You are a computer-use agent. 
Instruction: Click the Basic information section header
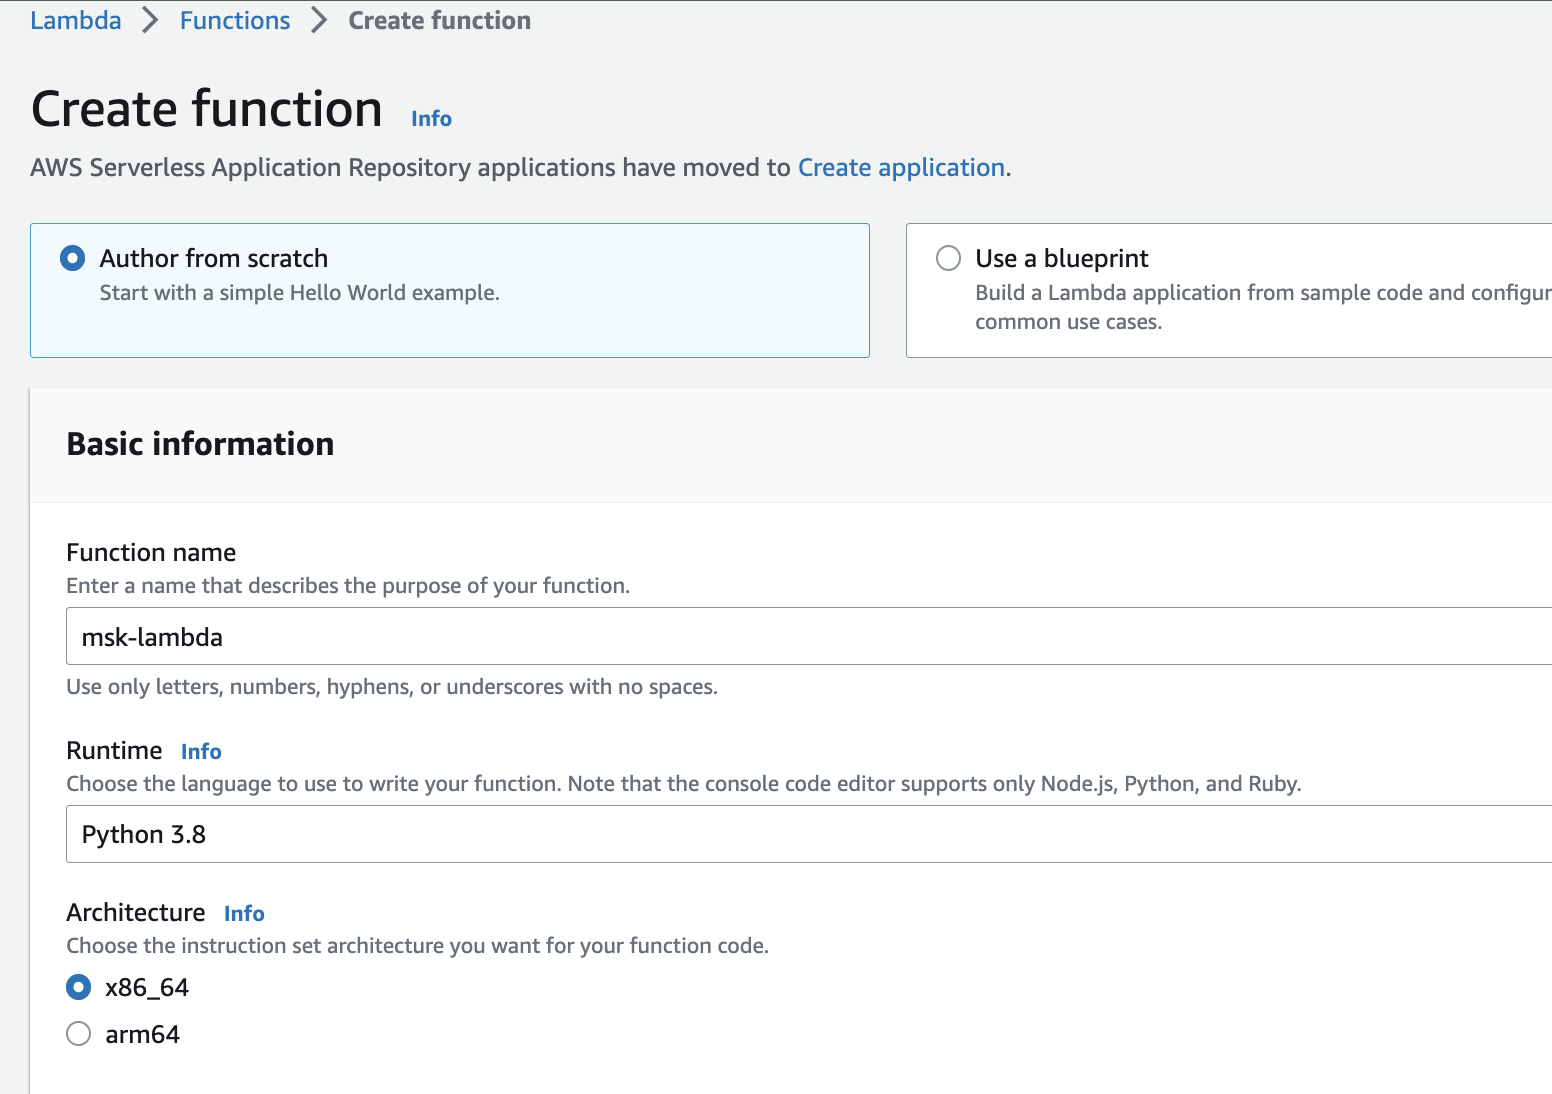[200, 444]
